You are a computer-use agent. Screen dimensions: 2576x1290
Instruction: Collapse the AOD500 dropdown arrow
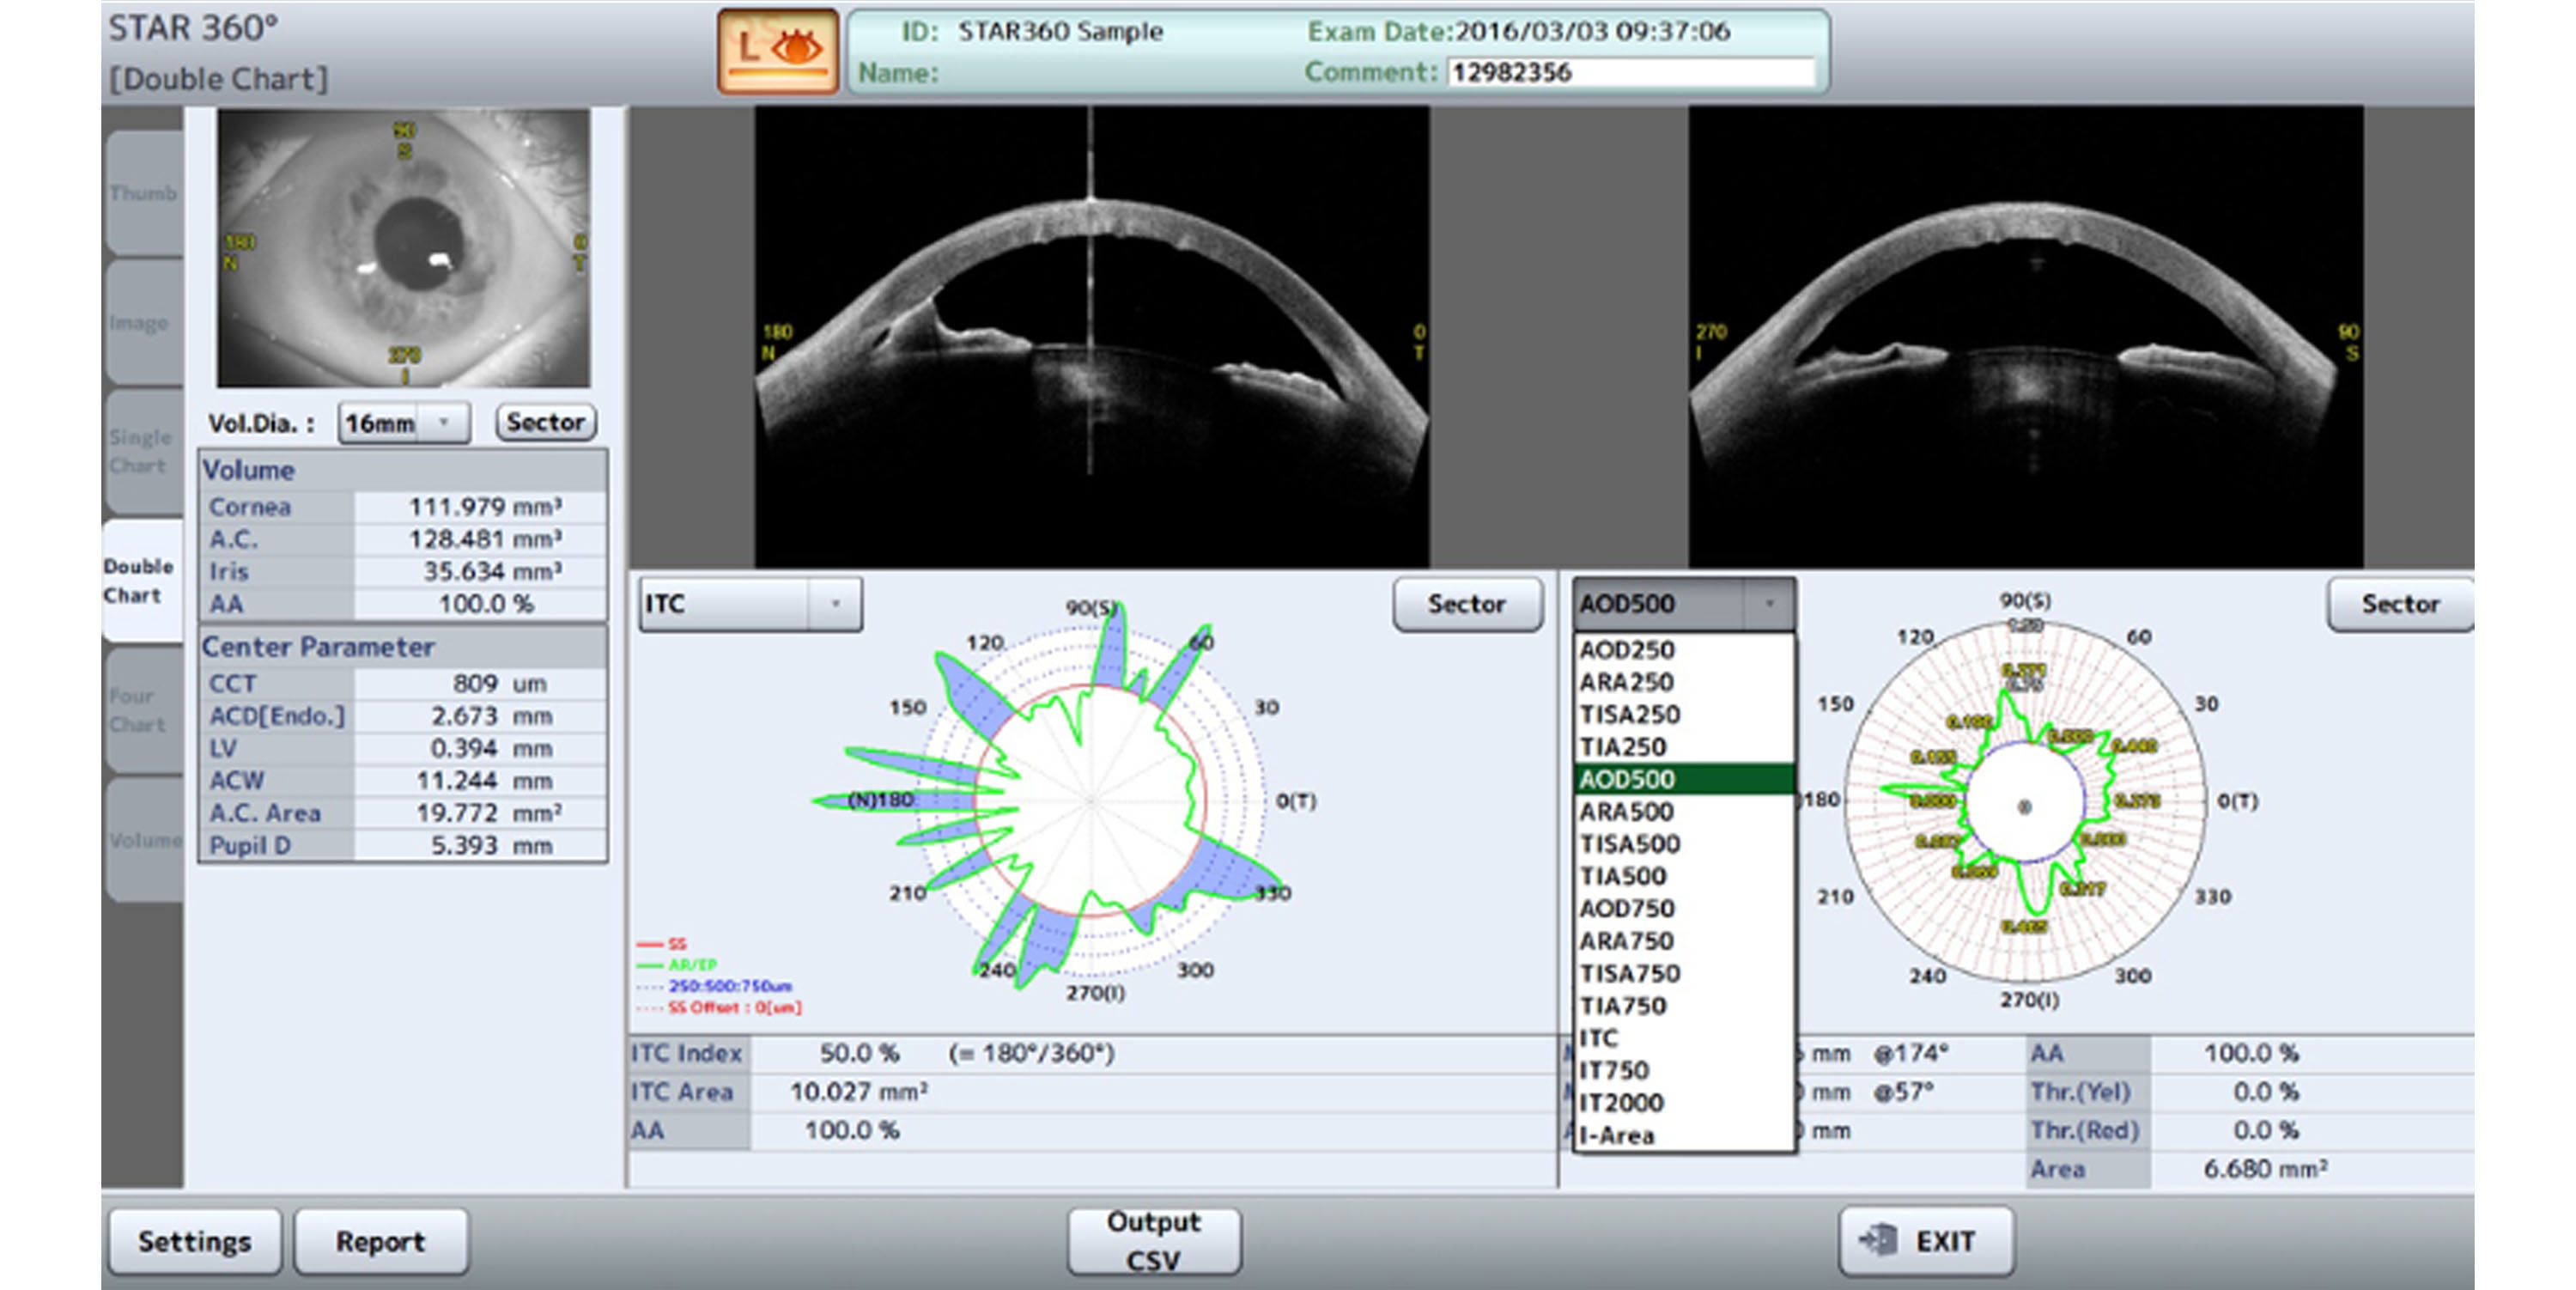[x=1769, y=603]
